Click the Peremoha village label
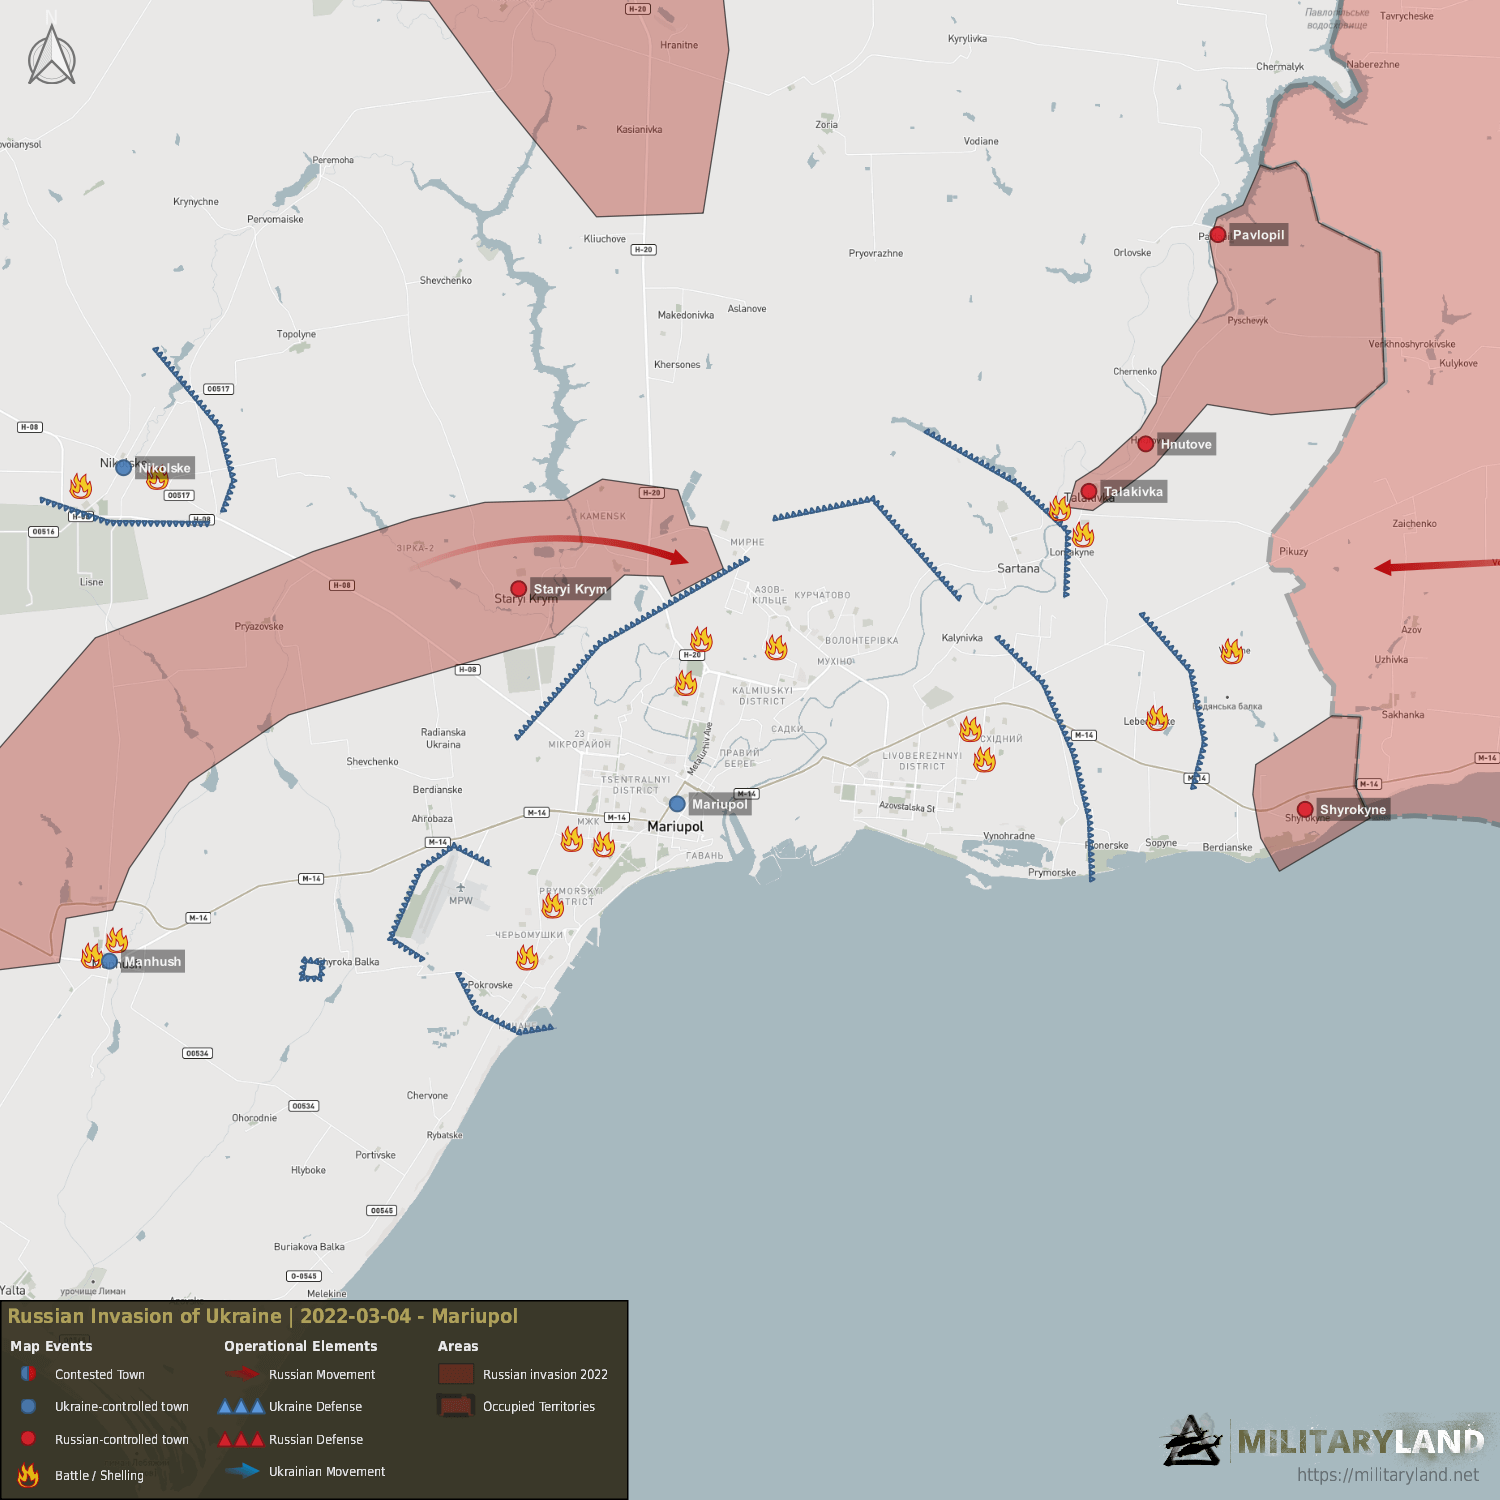 pyautogui.click(x=333, y=160)
